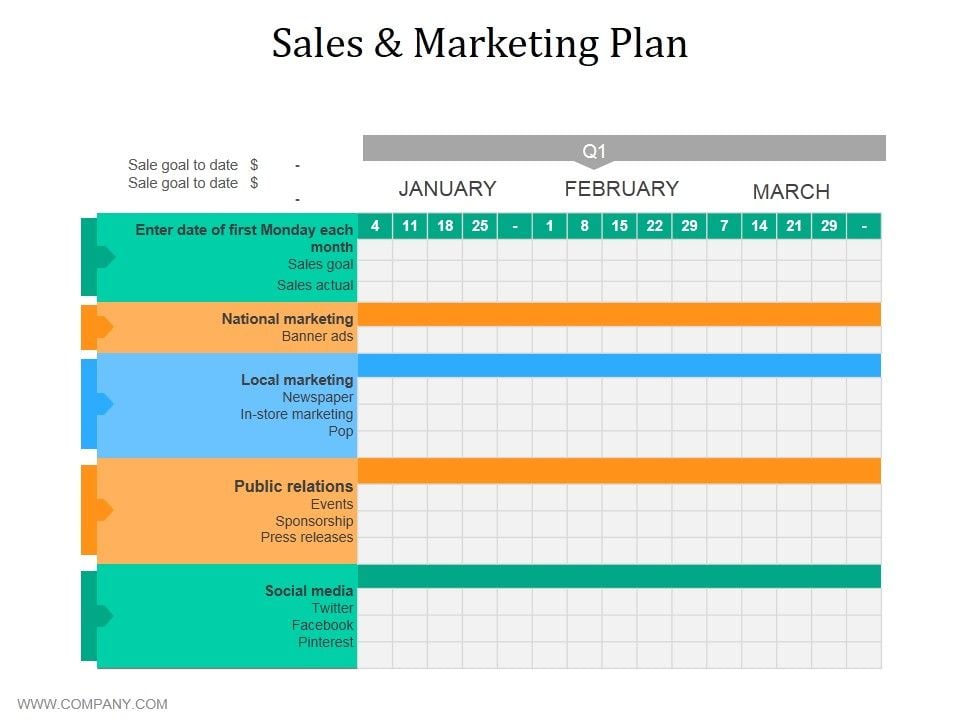Select the JANUARY month heading
The image size is (960, 720).
448,189
